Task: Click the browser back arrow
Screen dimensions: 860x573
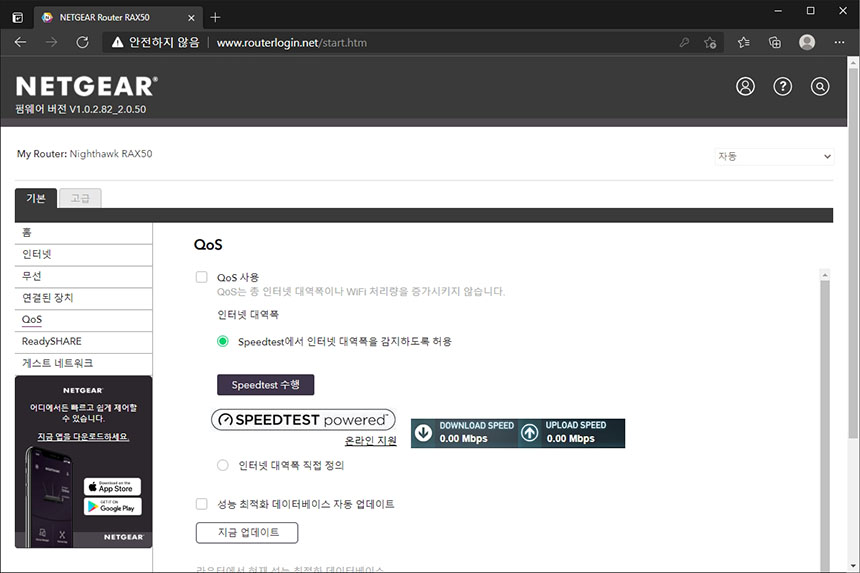Action: click(x=20, y=42)
